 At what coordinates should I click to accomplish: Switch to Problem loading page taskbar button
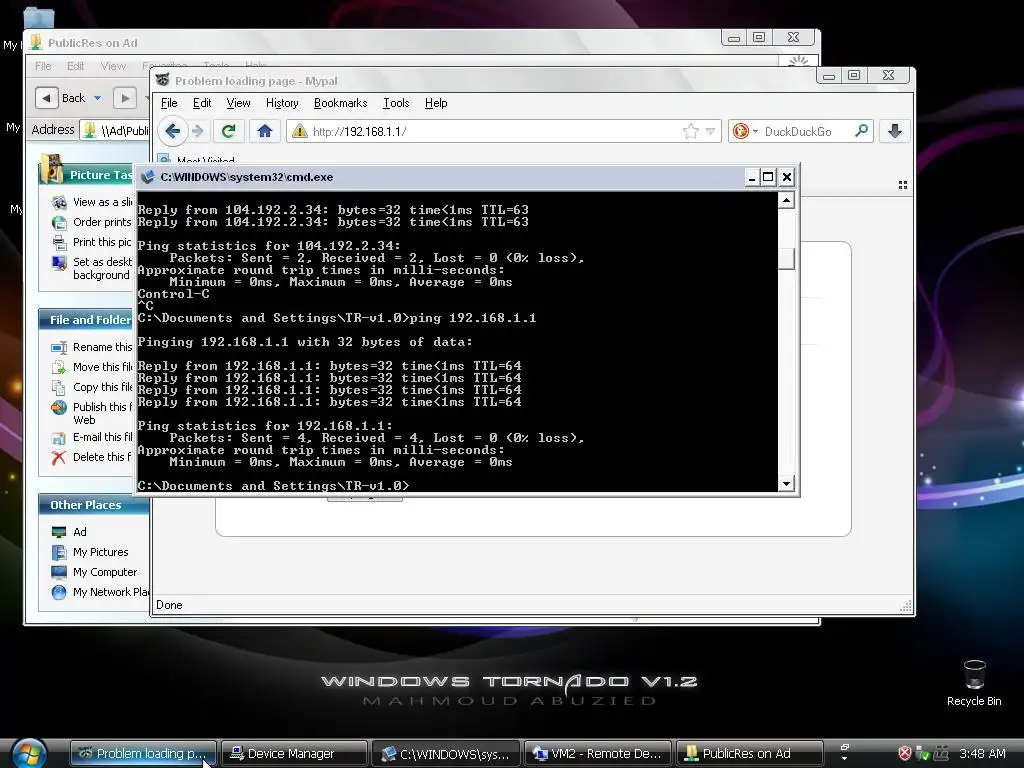(143, 754)
